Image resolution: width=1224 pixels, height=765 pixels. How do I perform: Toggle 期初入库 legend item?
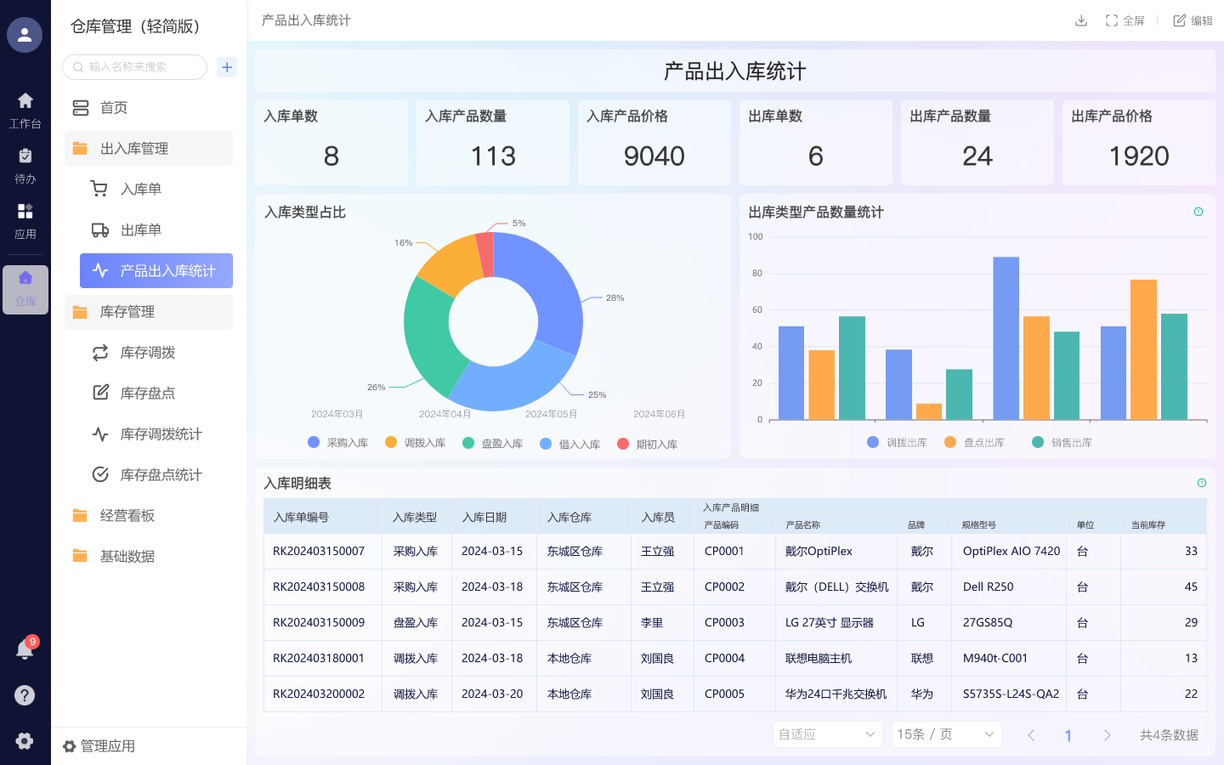647,444
